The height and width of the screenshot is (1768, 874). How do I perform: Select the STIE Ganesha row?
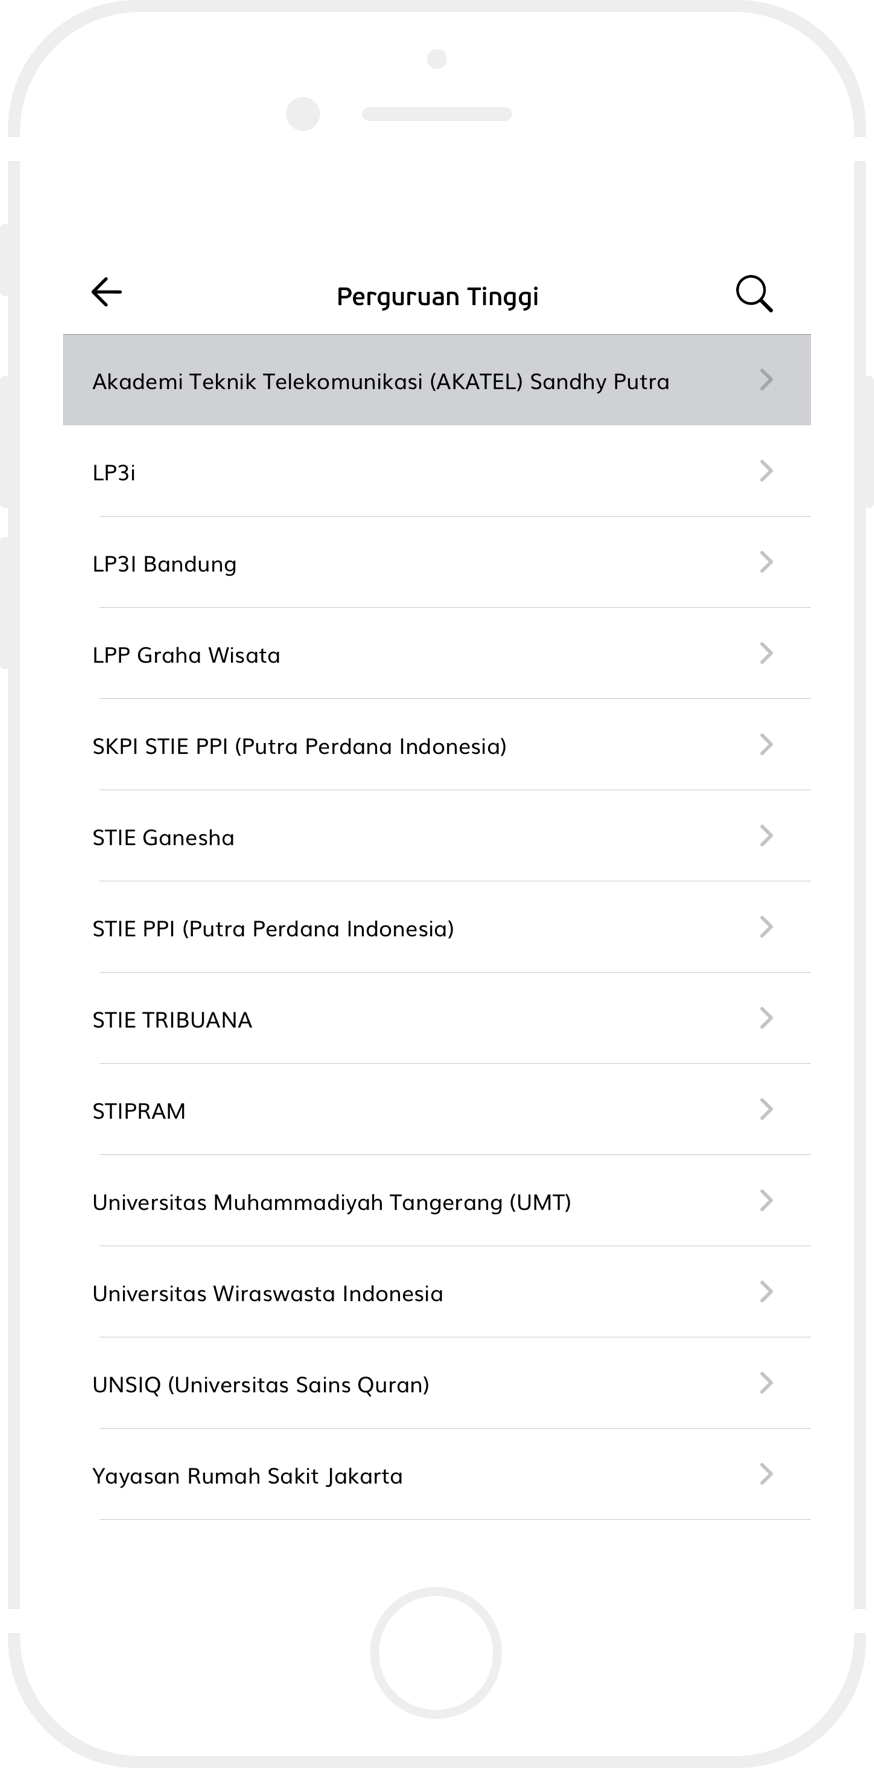click(164, 838)
